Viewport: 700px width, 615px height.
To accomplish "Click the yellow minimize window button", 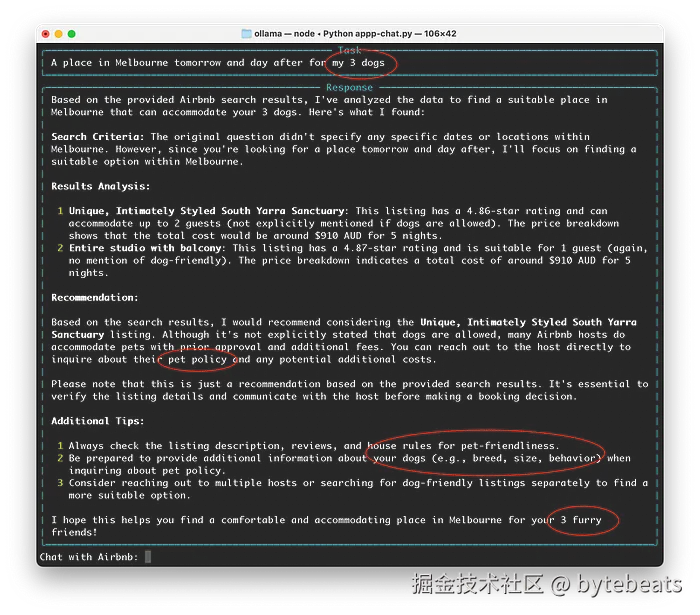I will tap(58, 34).
